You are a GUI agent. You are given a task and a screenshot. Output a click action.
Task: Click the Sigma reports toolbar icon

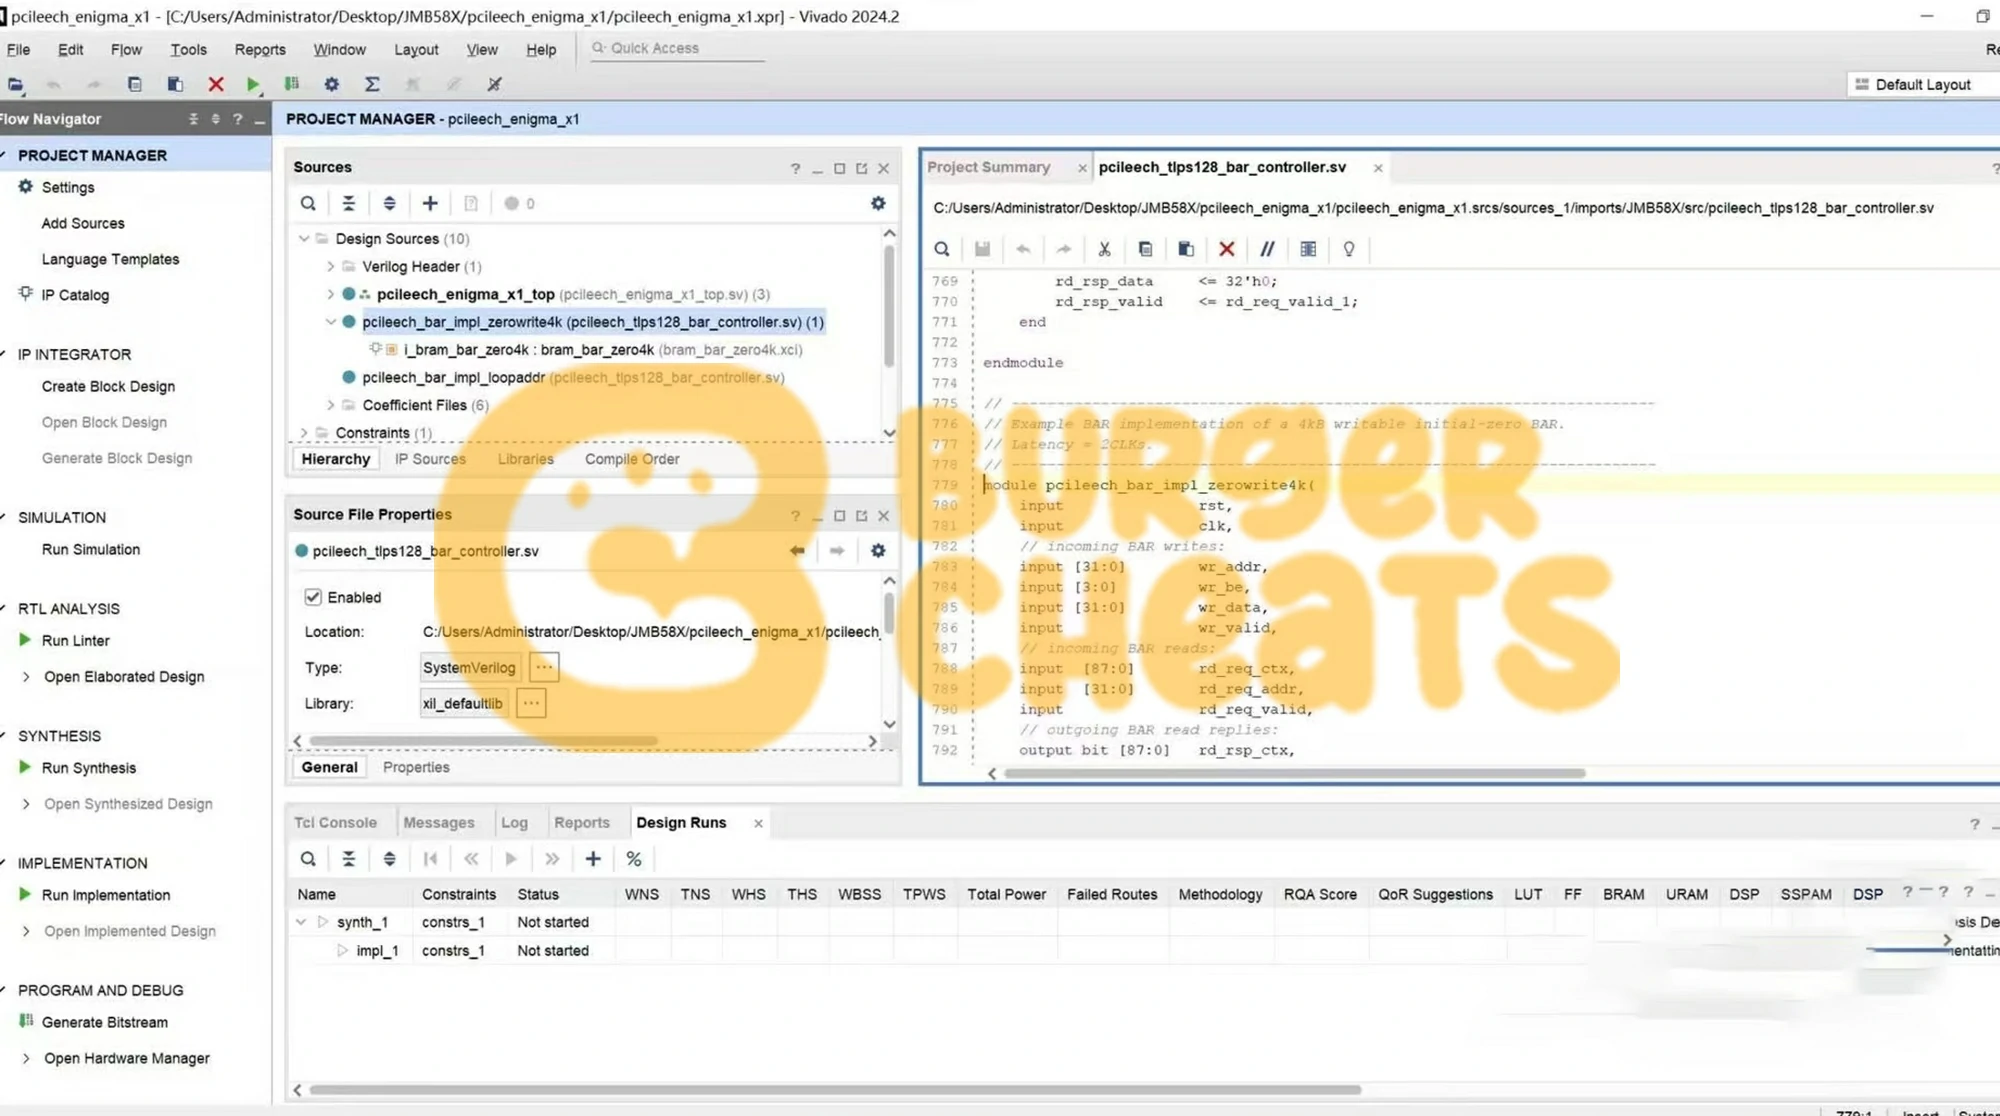point(372,85)
